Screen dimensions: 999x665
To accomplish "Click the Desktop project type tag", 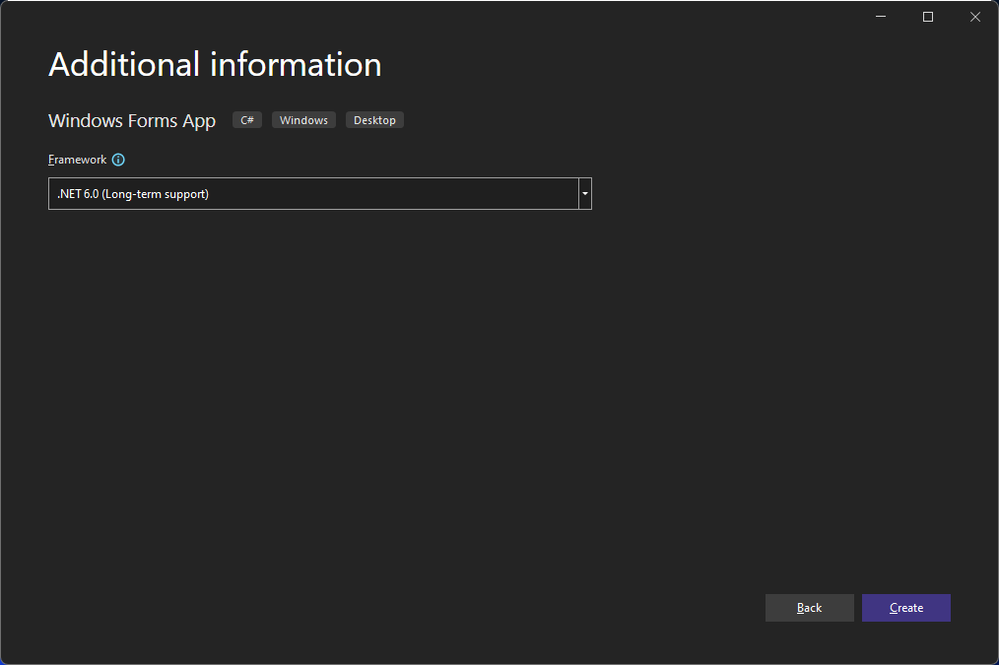I will coord(375,120).
